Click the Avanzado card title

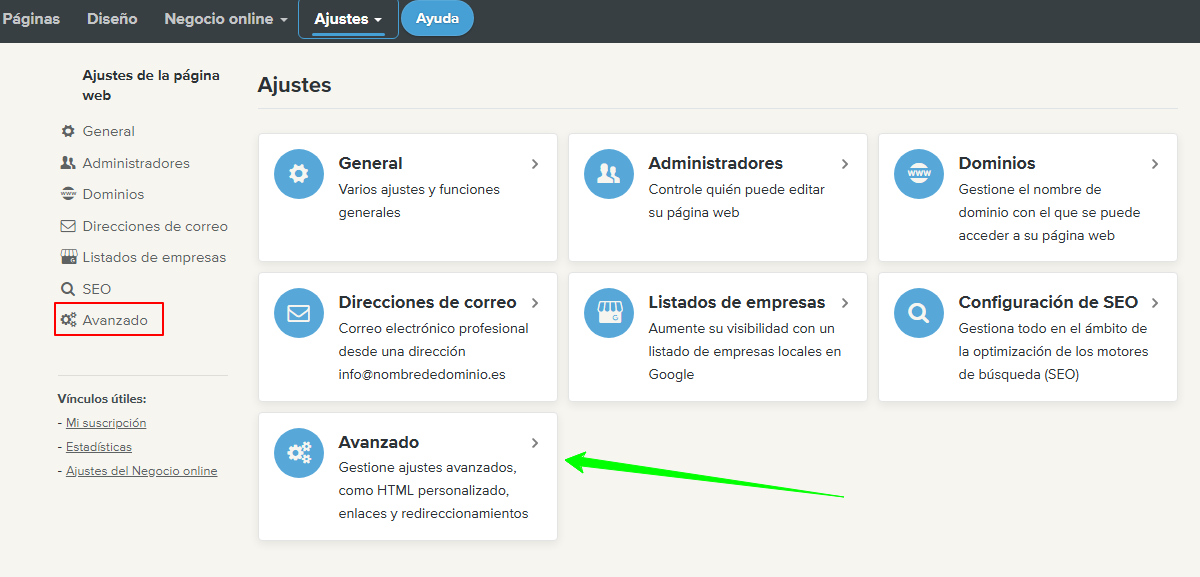[379, 442]
